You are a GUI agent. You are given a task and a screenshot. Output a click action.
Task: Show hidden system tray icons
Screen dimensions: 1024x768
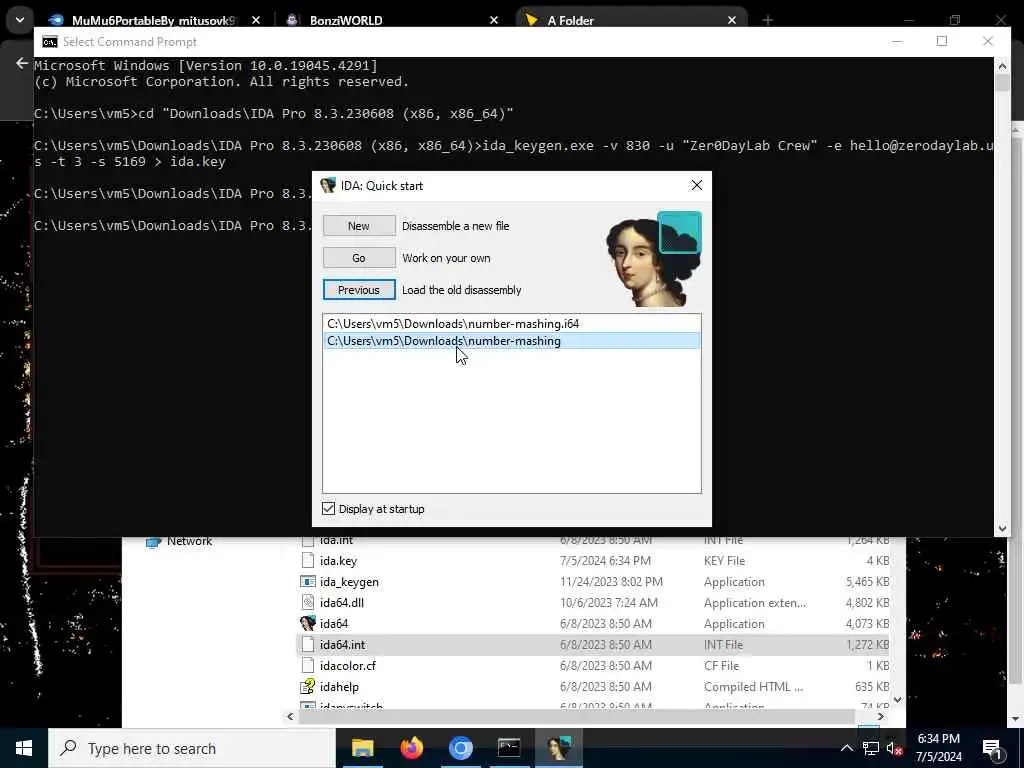click(x=846, y=748)
